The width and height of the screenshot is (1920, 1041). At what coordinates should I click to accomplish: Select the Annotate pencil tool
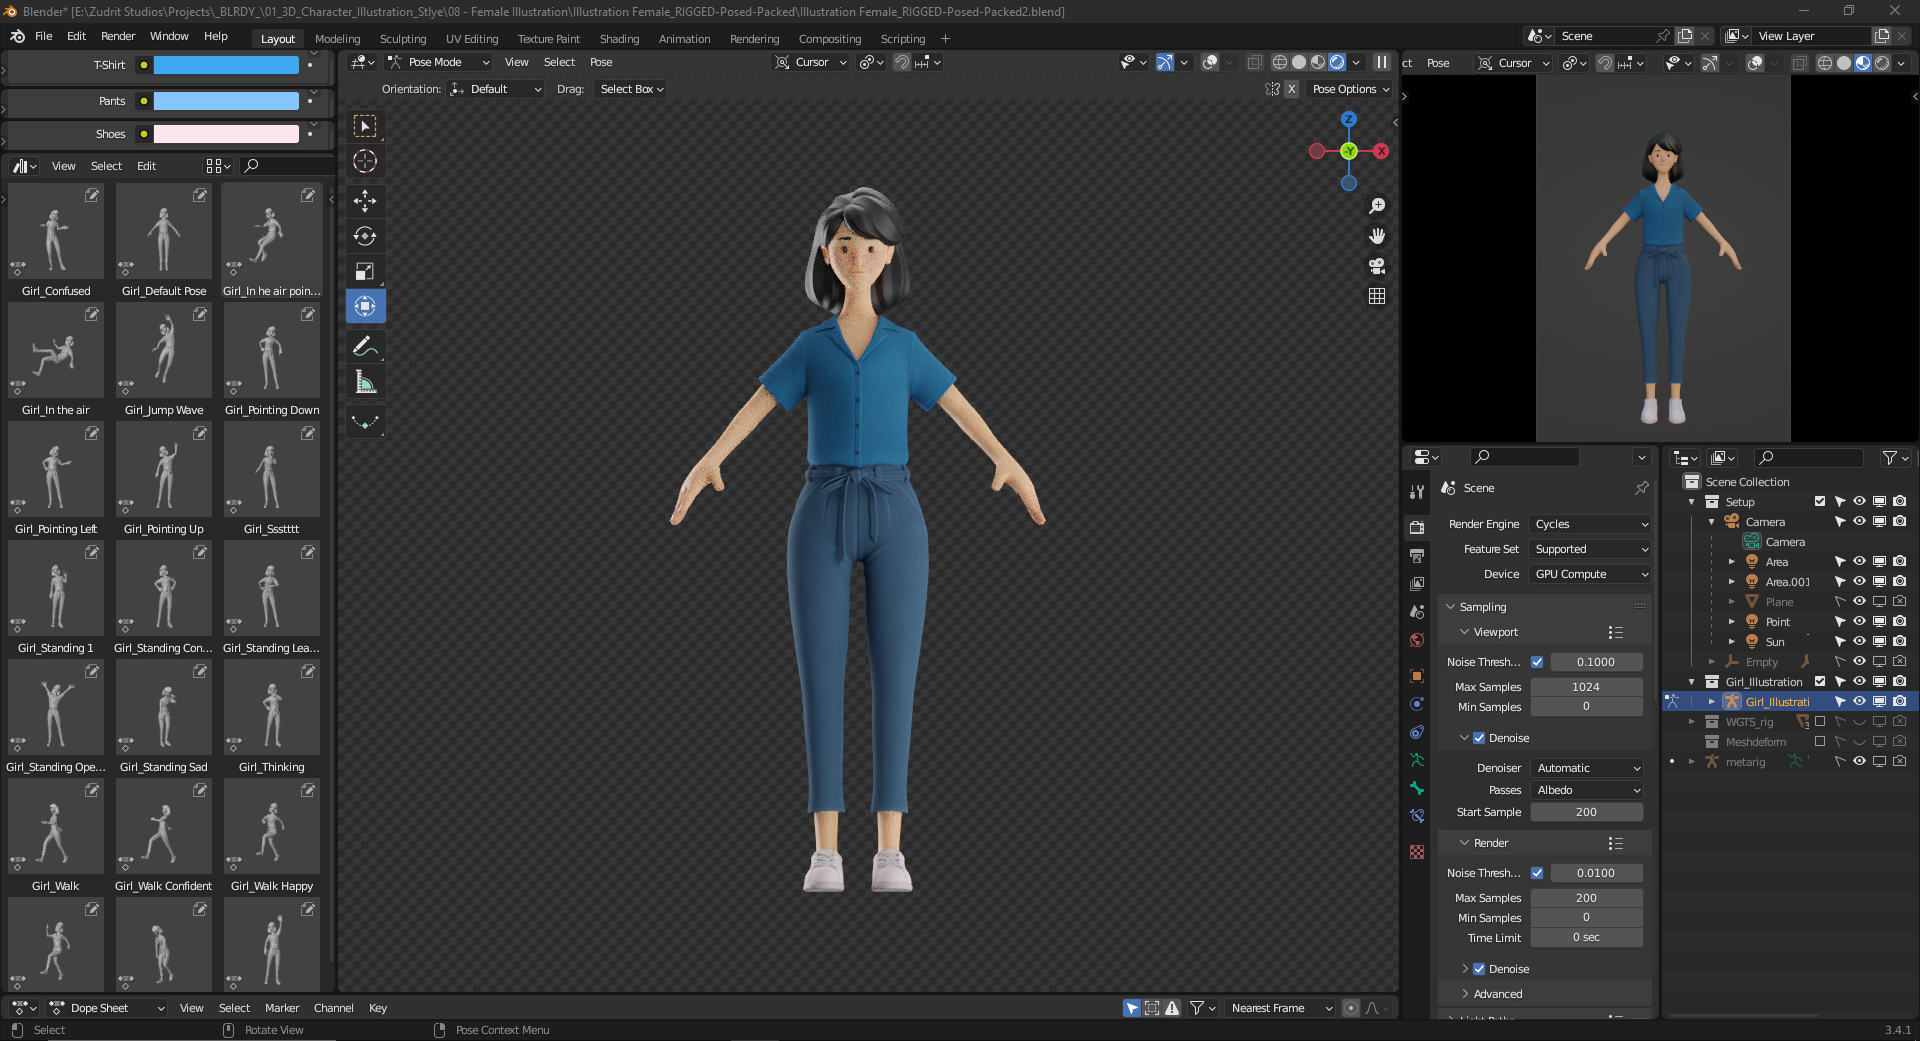365,347
